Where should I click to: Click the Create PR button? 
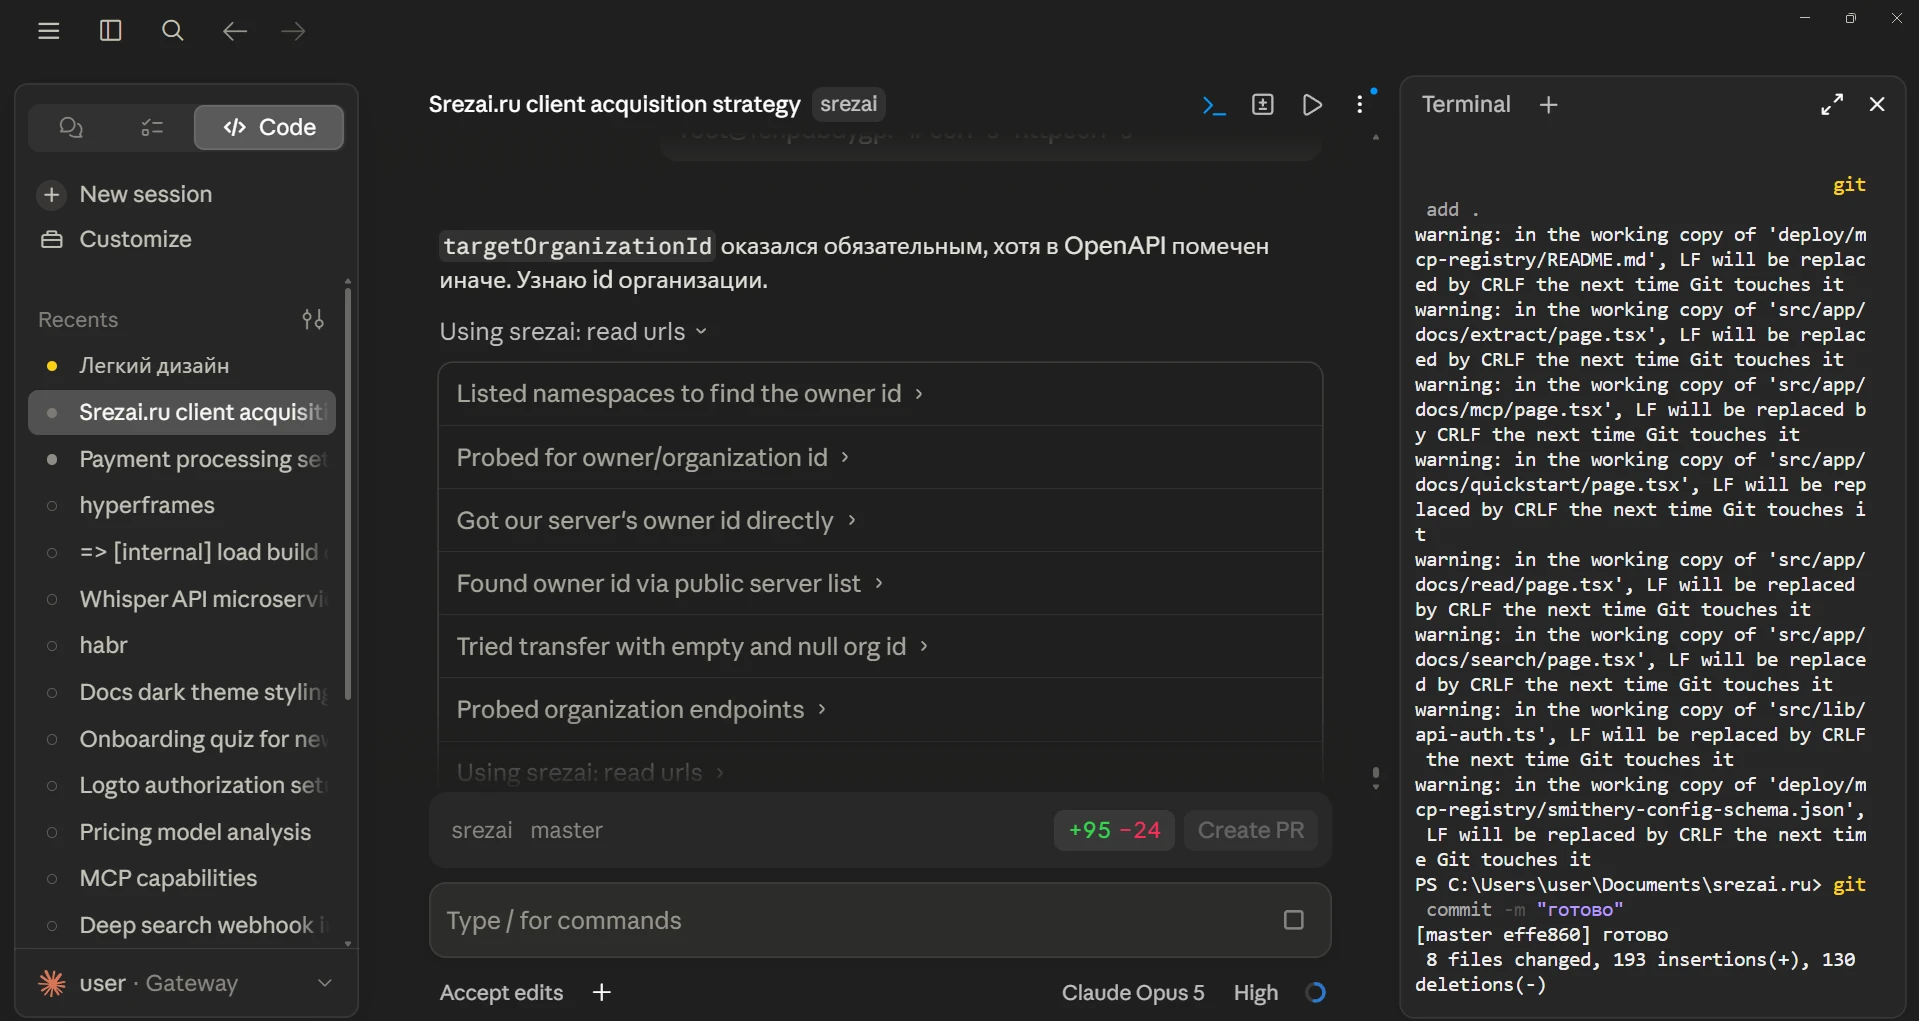point(1251,831)
